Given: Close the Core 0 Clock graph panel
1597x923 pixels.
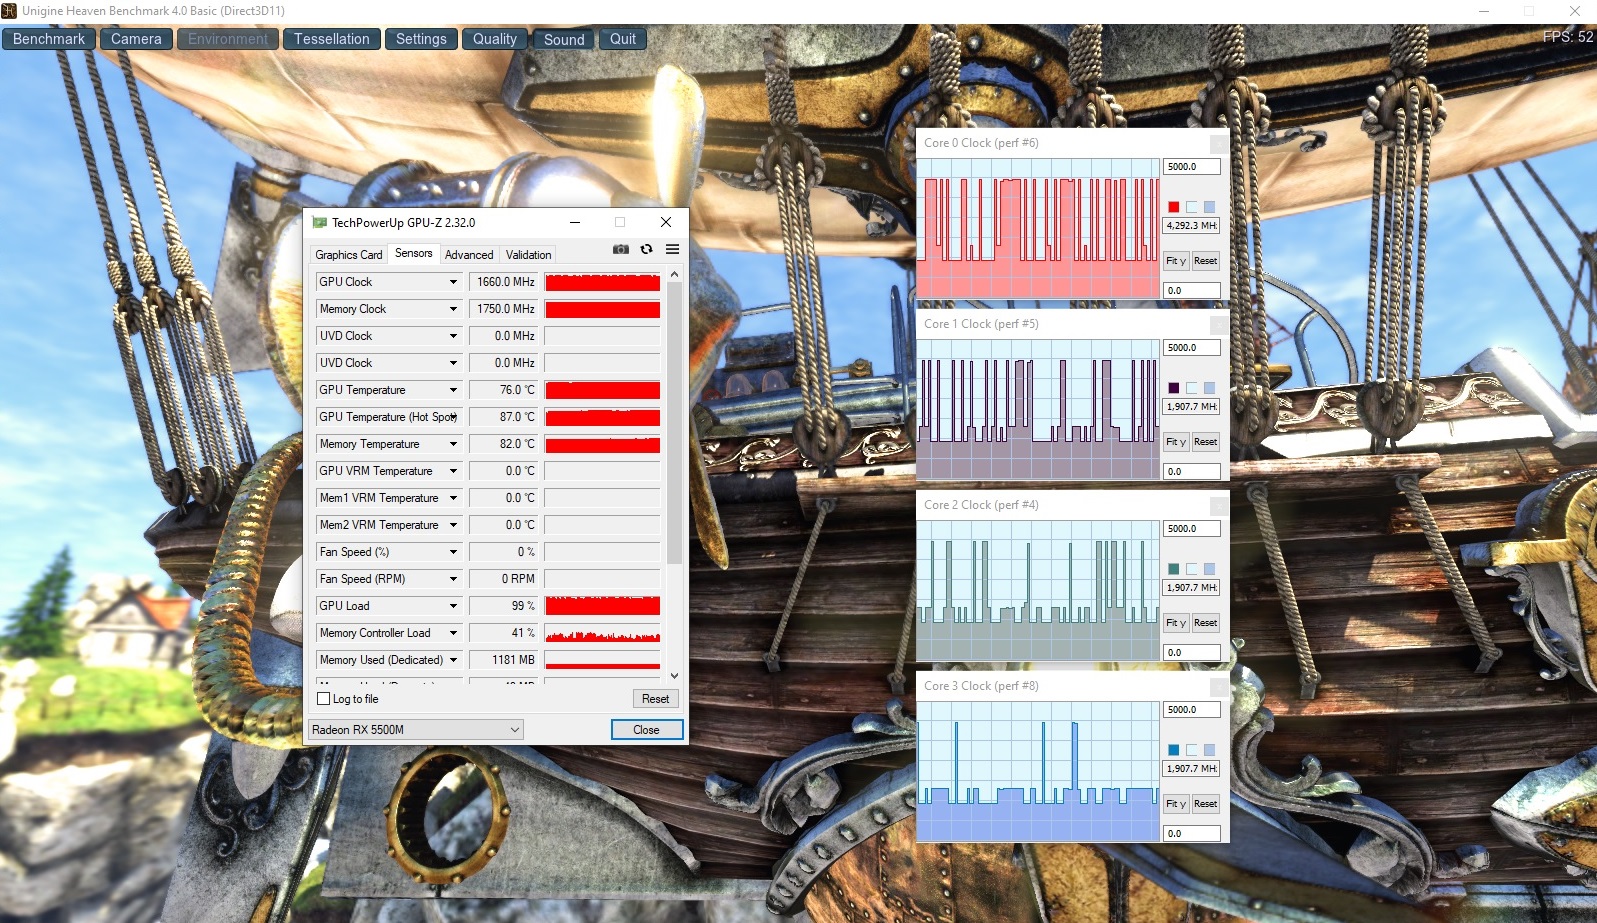Looking at the screenshot, I should coord(1219,143).
